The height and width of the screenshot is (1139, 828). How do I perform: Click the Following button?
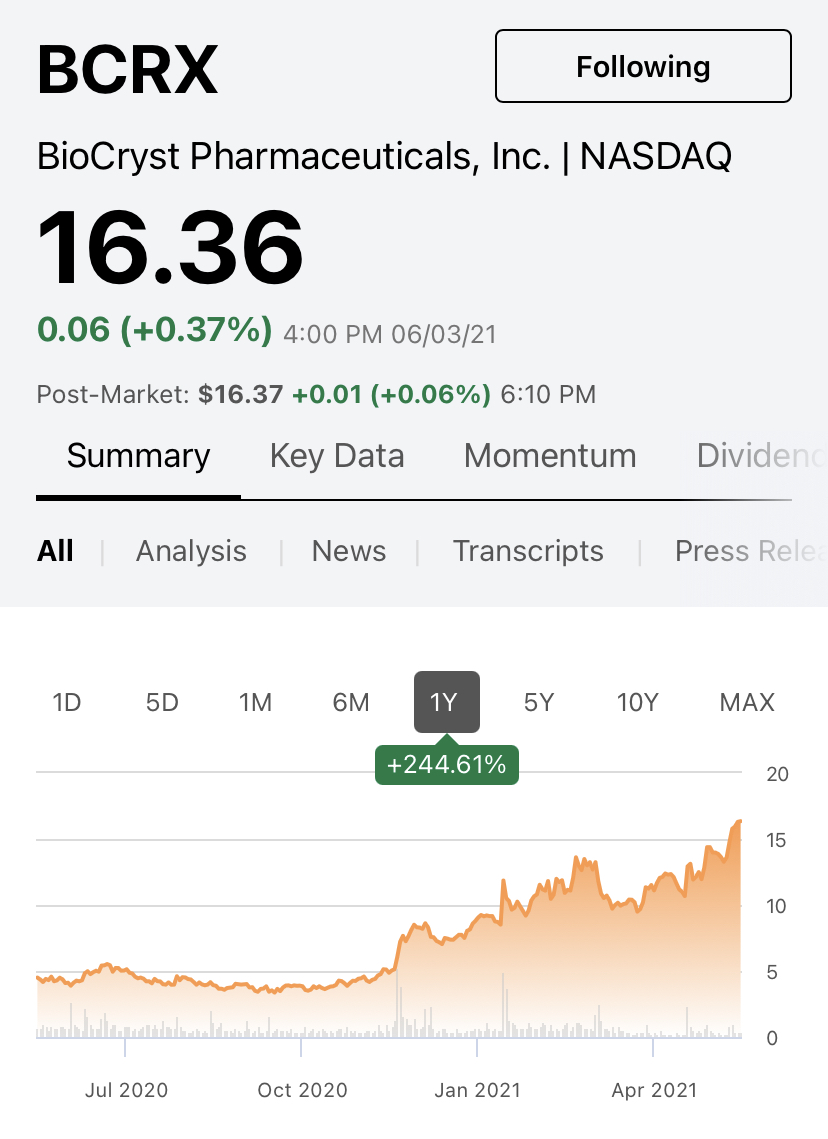click(x=643, y=66)
